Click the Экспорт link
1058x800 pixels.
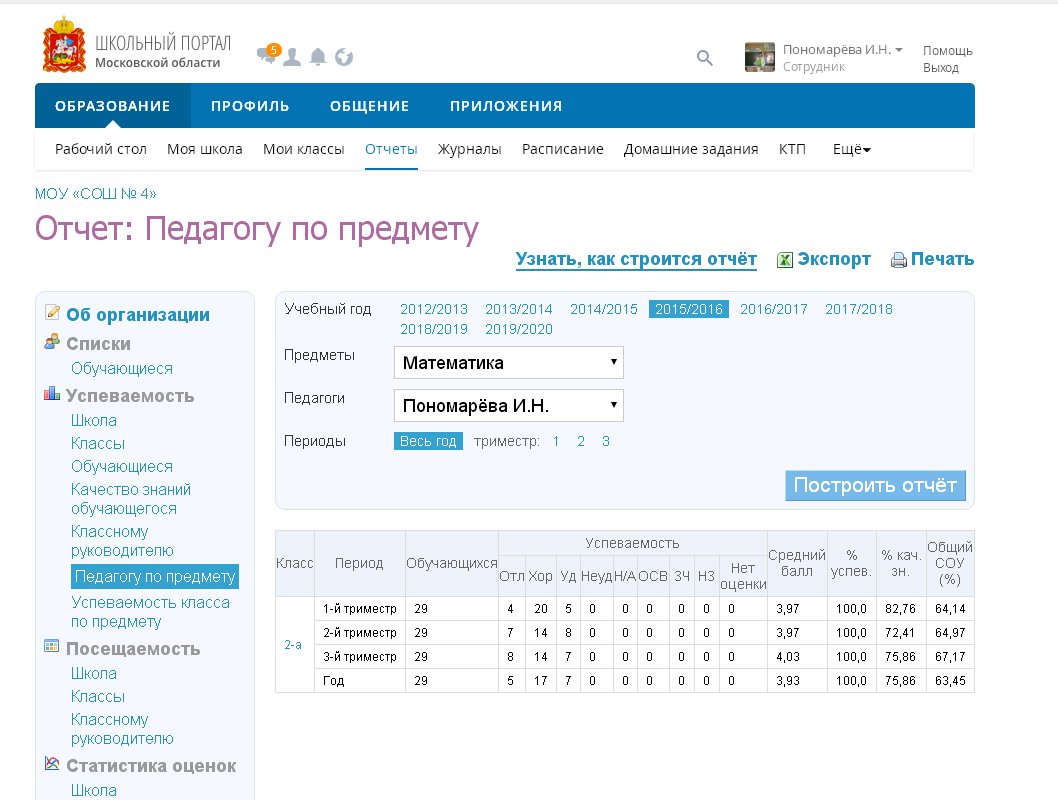[834, 259]
